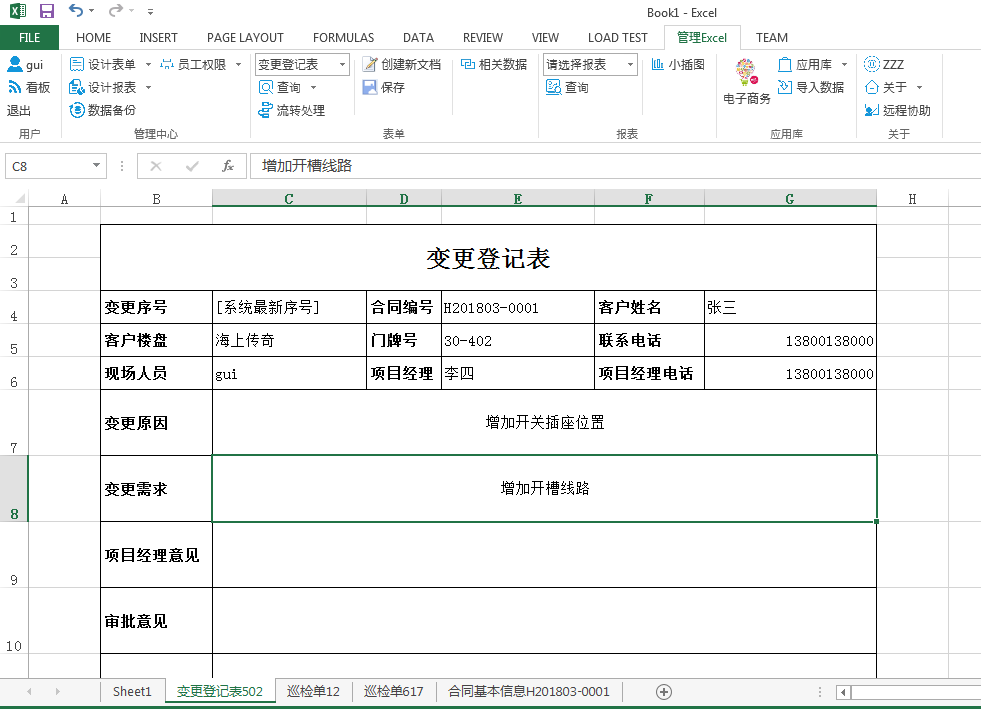Switch to the FORMULAS ribbon tab

pyautogui.click(x=343, y=38)
